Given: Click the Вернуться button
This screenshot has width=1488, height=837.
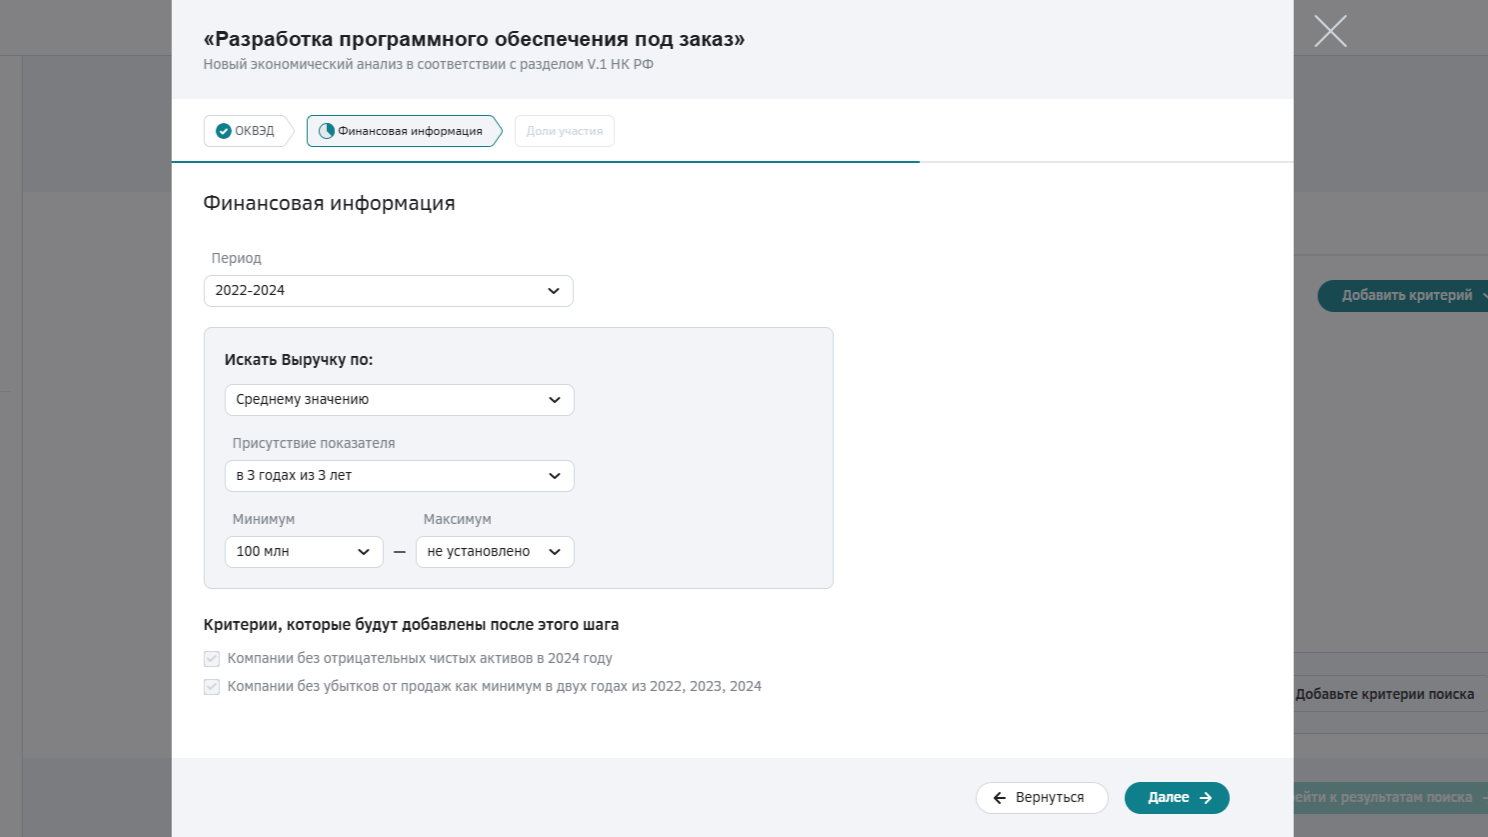Looking at the screenshot, I should pos(1041,797).
